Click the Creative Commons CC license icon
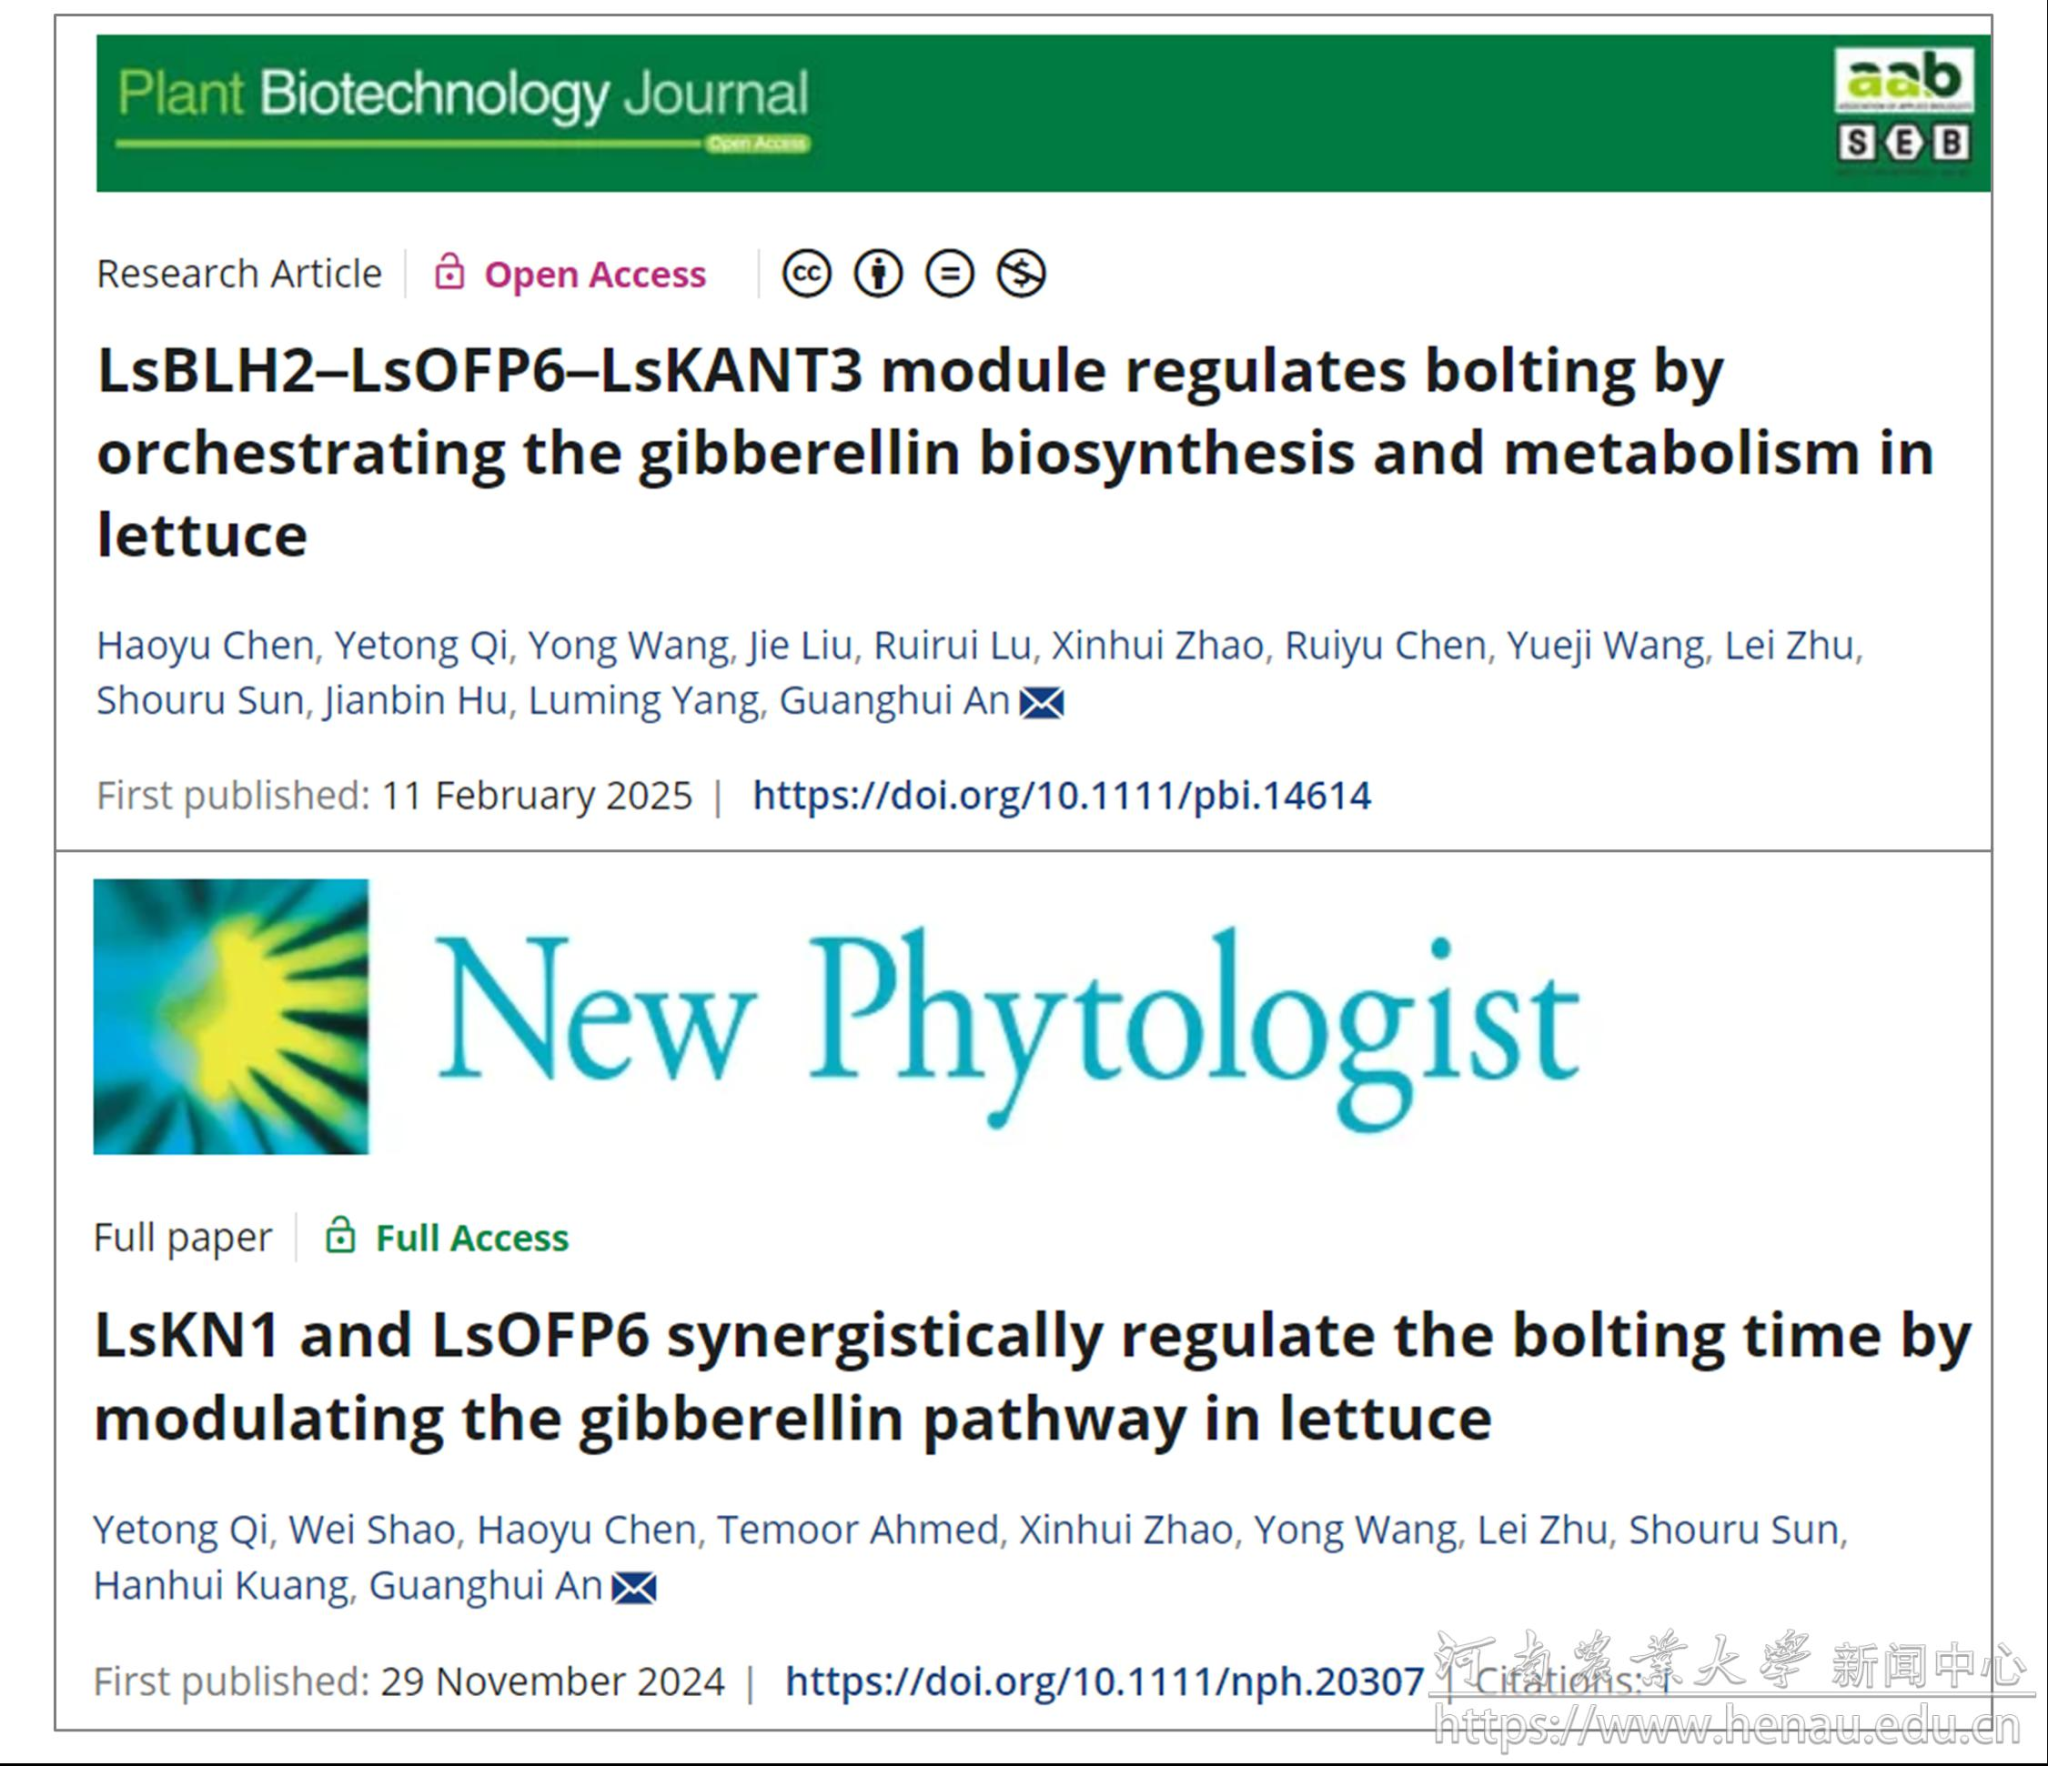Viewport: 2048px width, 1766px height. click(x=806, y=273)
